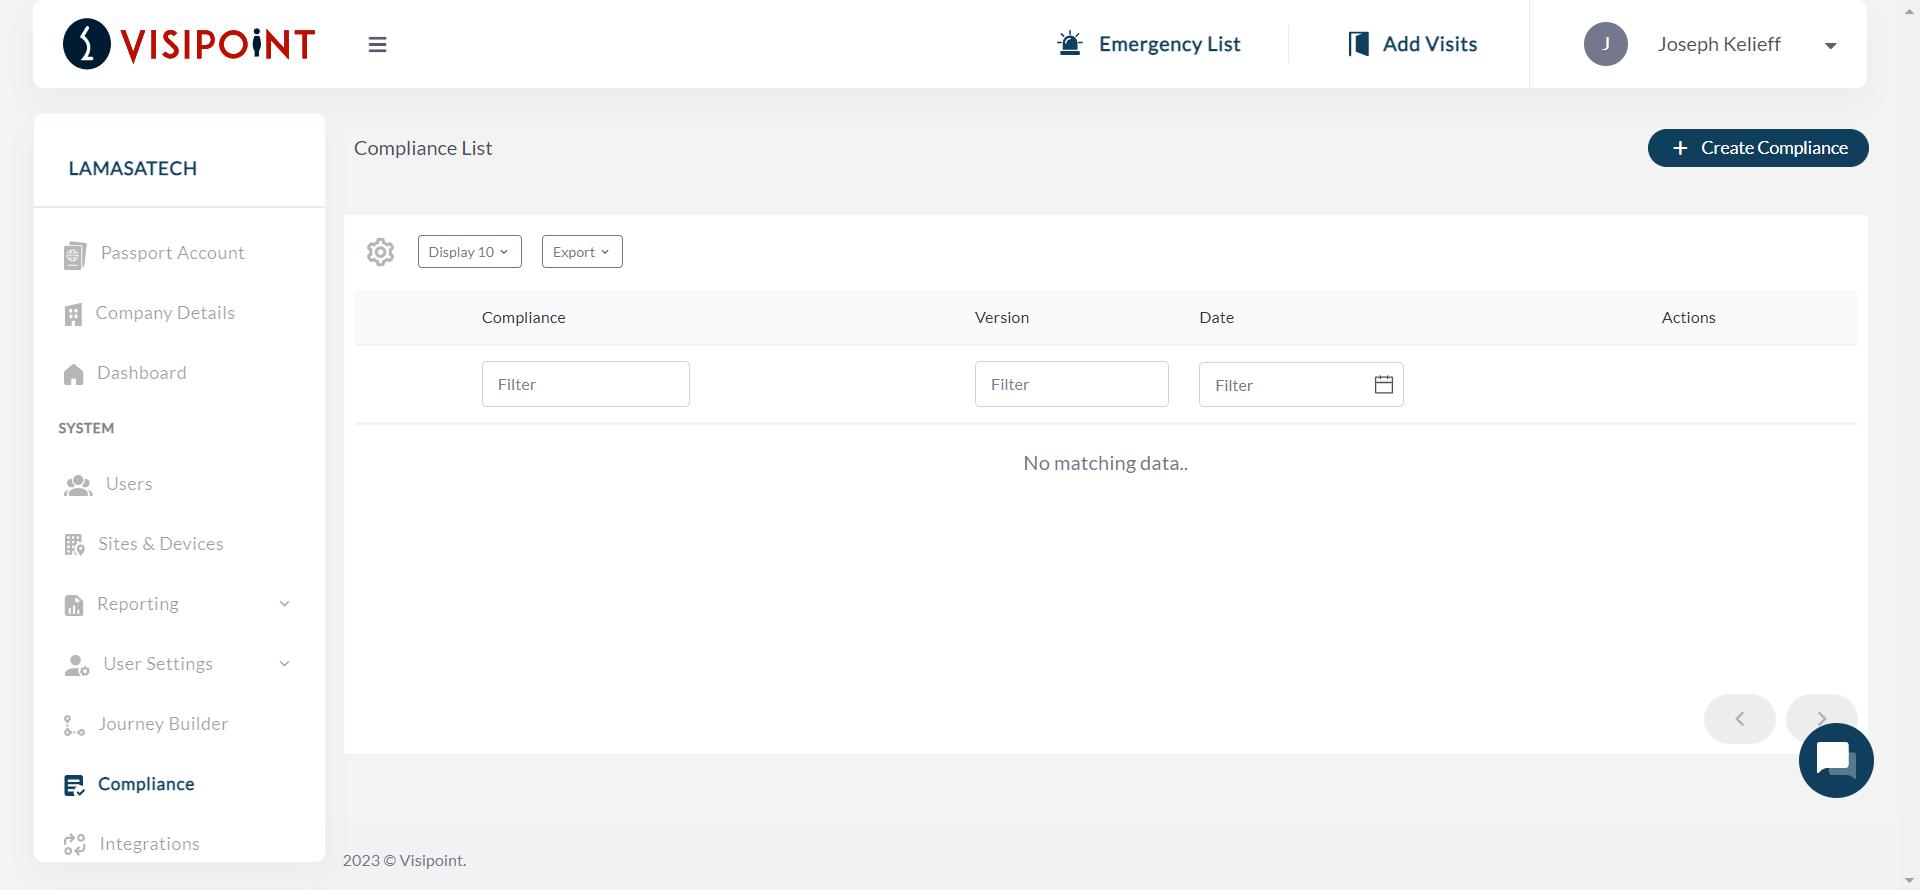Expand the User Settings submenu

coord(284,664)
